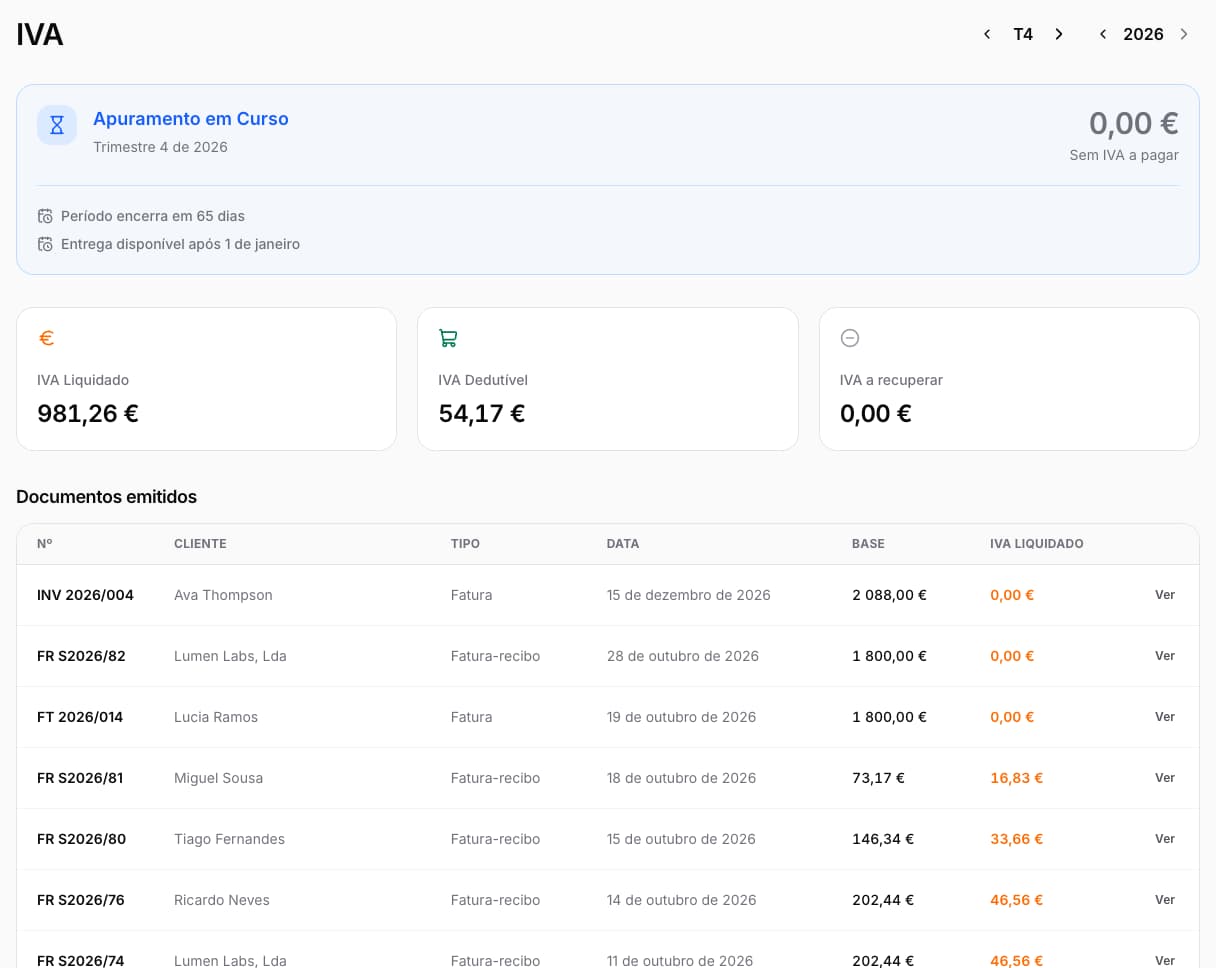Click Ver on the FR S2026/81 row
1216x968 pixels.
[x=1165, y=778]
